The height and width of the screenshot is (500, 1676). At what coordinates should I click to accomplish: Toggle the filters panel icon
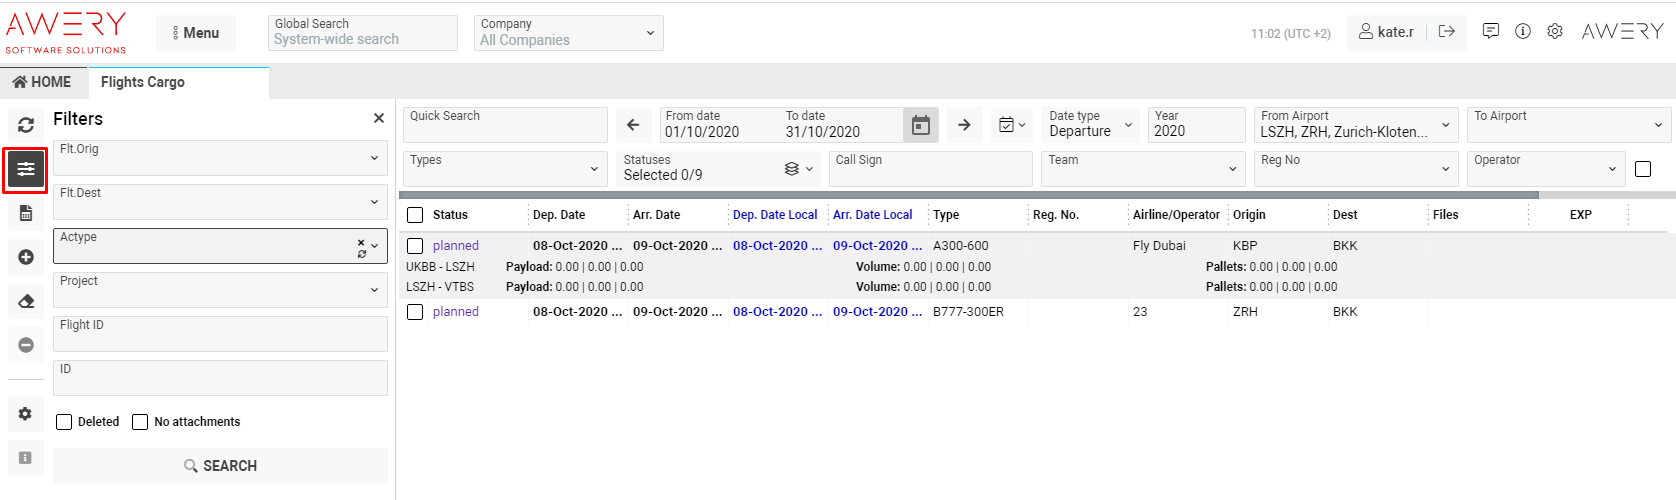[26, 170]
